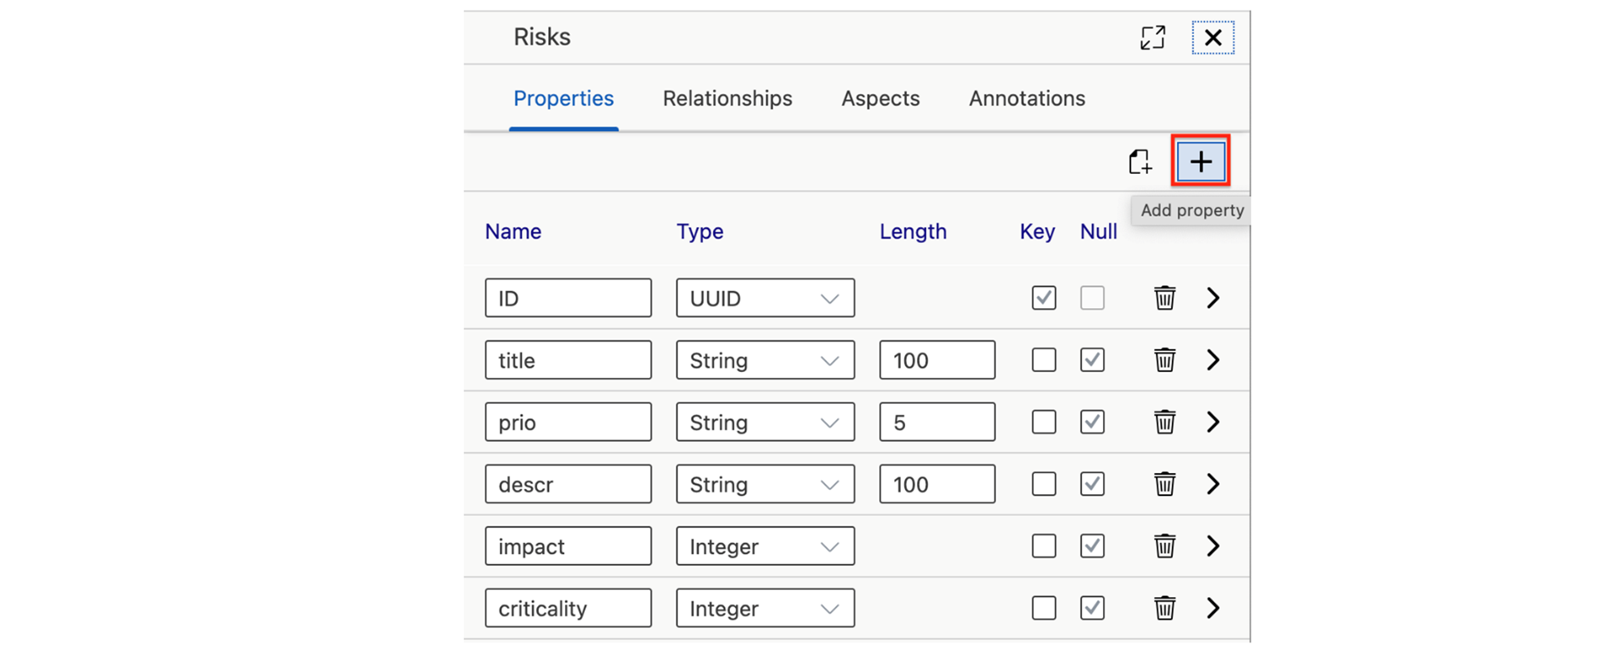This screenshot has width=1600, height=653.
Task: Open the UUID type dropdown for ID
Action: coord(765,298)
